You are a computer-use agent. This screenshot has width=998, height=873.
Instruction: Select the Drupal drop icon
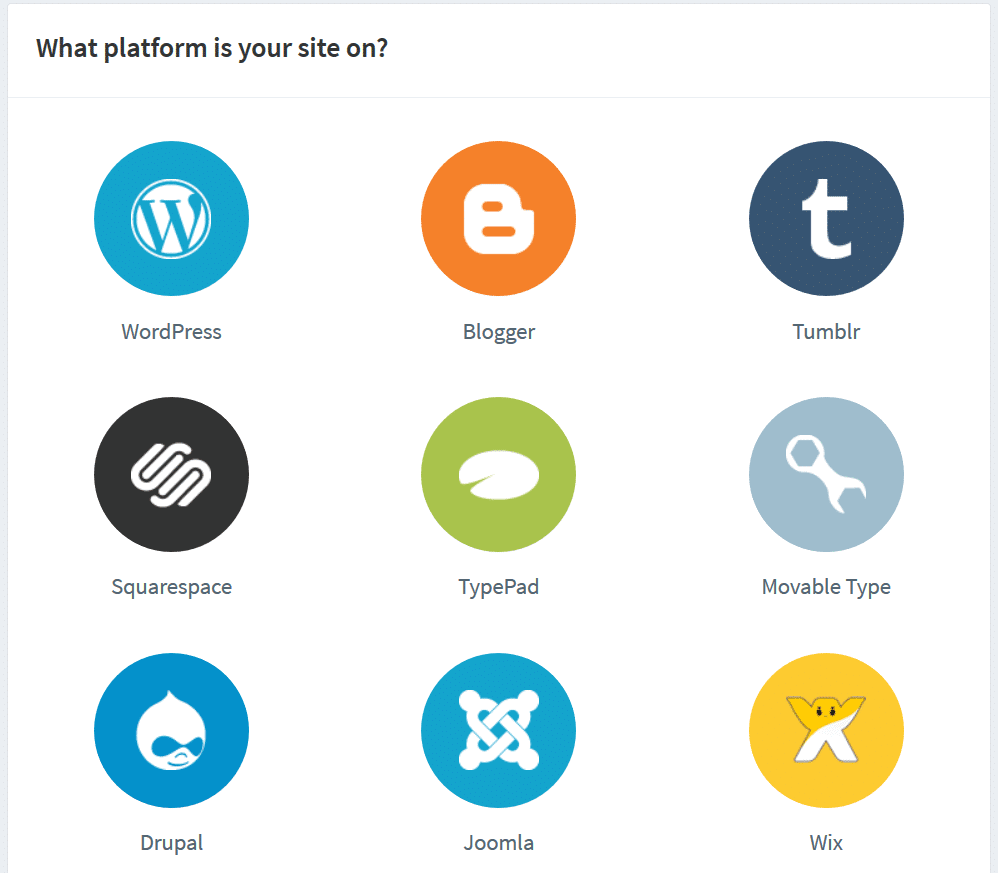click(171, 730)
